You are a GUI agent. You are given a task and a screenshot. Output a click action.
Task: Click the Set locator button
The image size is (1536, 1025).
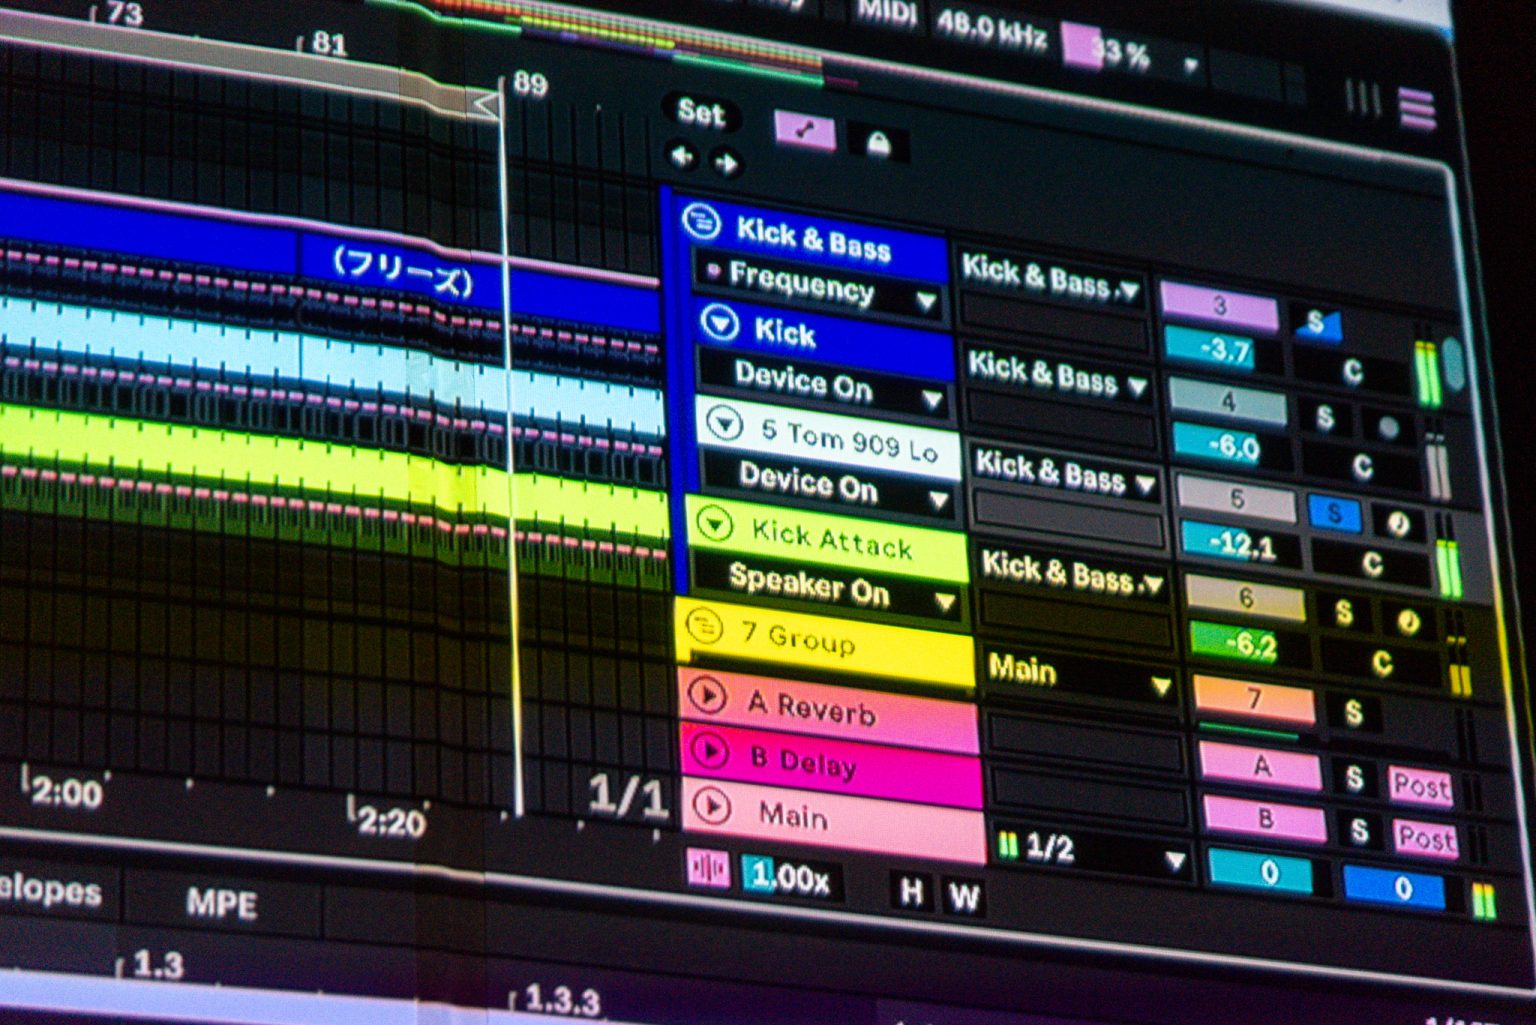[x=700, y=112]
